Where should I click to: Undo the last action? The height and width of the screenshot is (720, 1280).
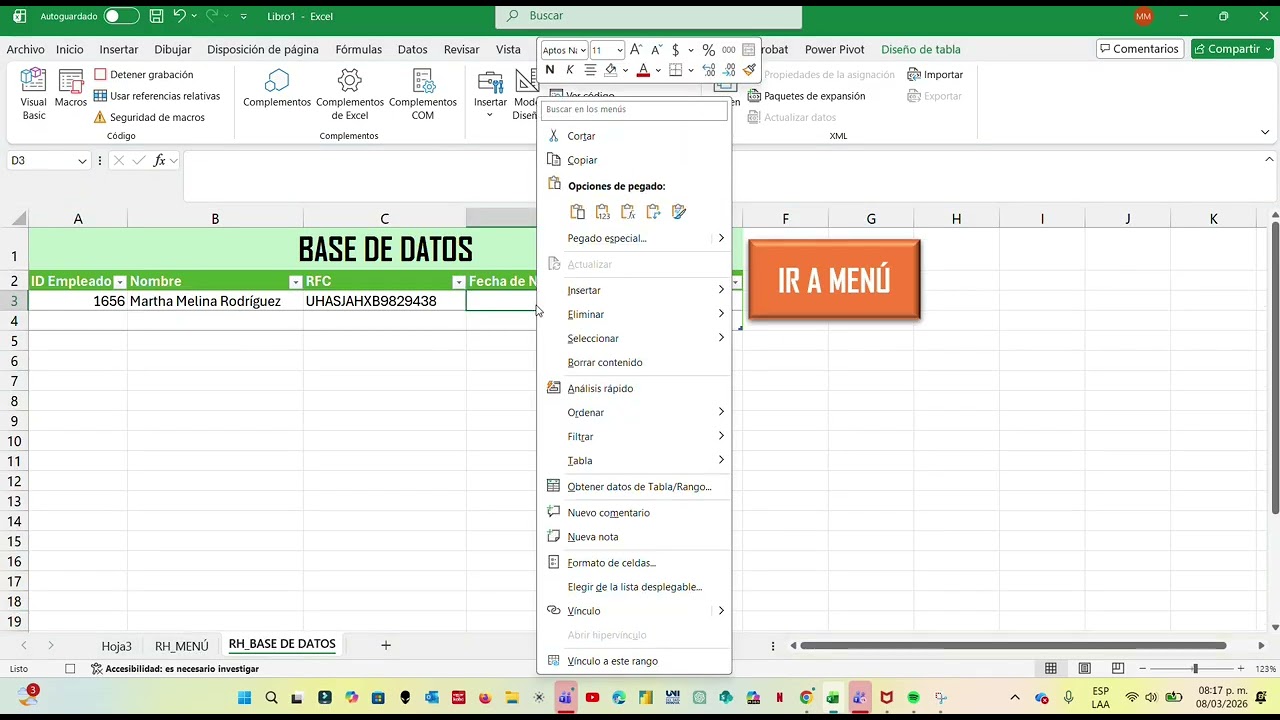point(179,16)
